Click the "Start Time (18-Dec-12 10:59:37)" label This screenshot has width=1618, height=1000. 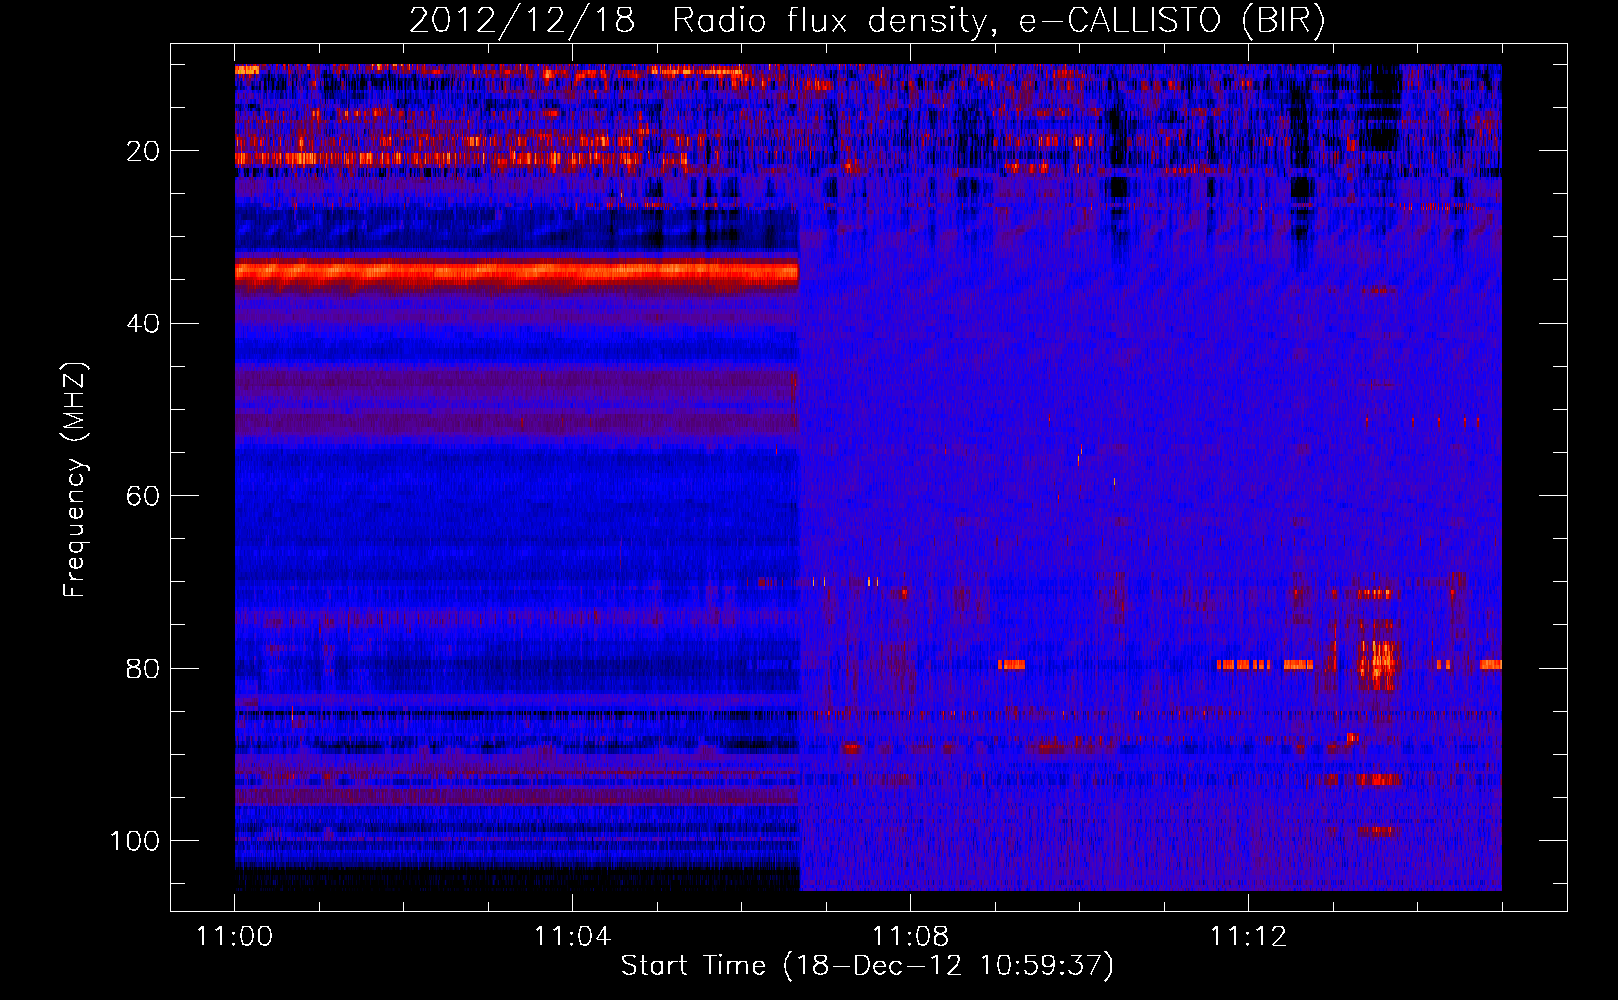[x=867, y=966]
